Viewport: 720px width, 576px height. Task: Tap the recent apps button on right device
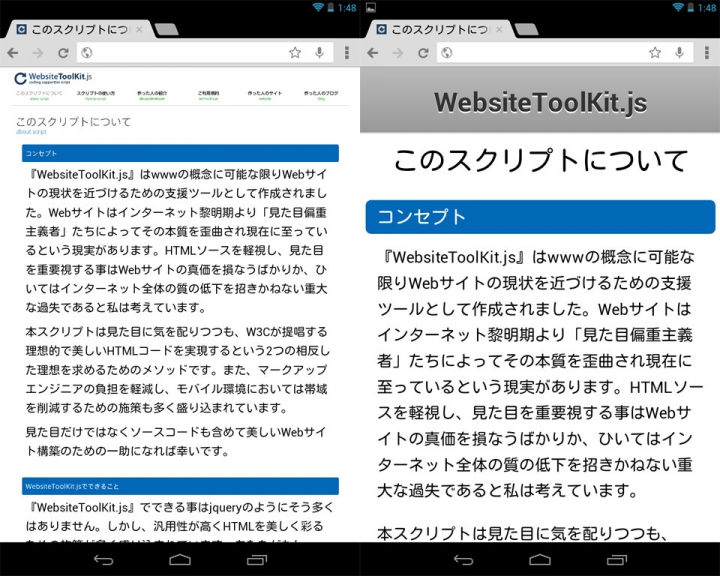coord(616,559)
